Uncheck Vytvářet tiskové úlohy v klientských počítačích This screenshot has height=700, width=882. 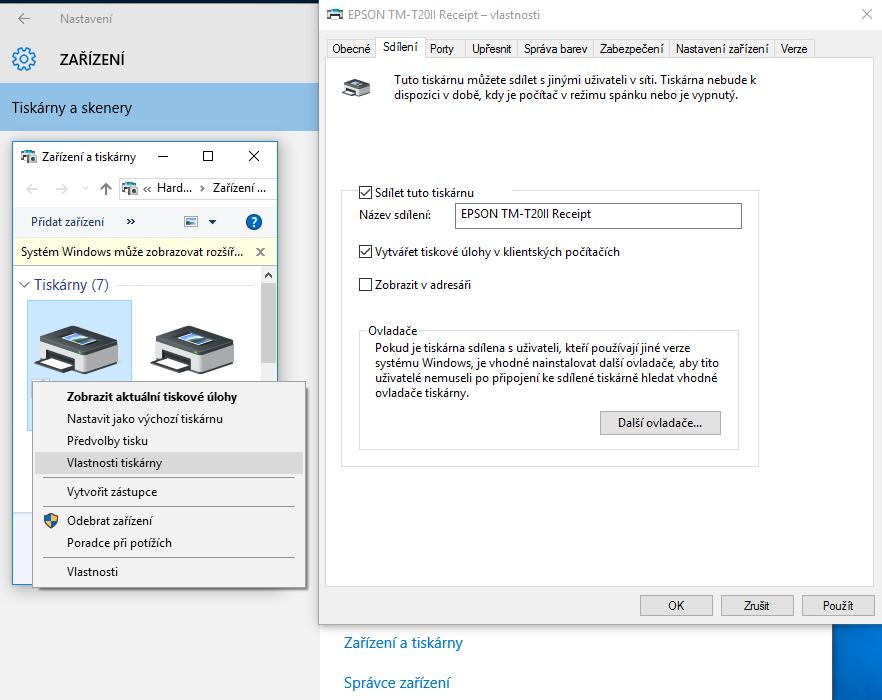[x=366, y=252]
